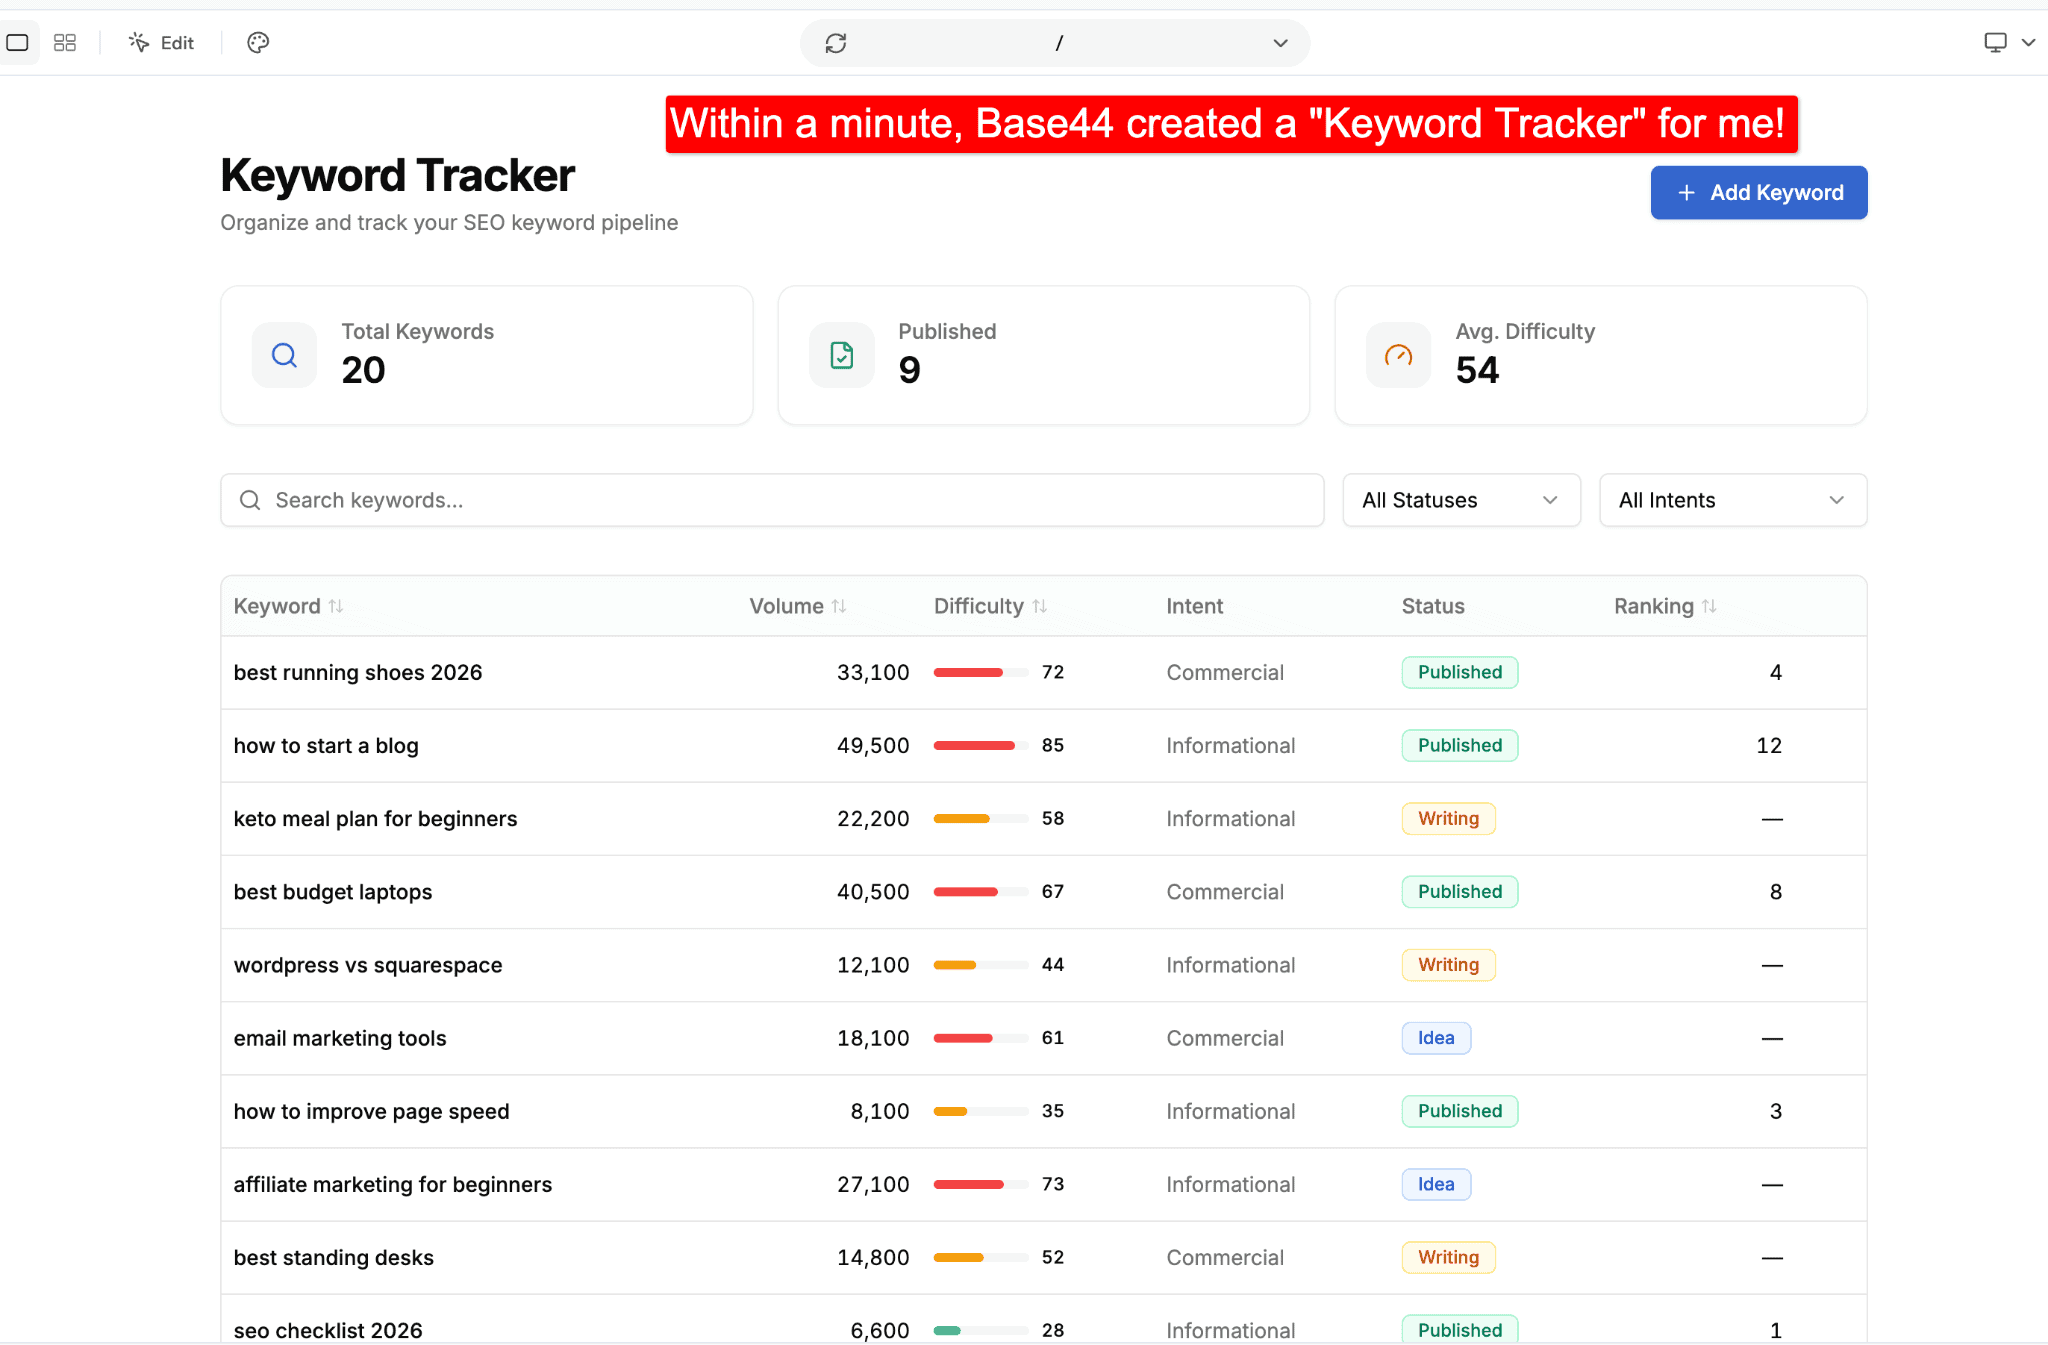2048x1345 pixels.
Task: Select the 'best standing desks' keyword
Action: (334, 1258)
